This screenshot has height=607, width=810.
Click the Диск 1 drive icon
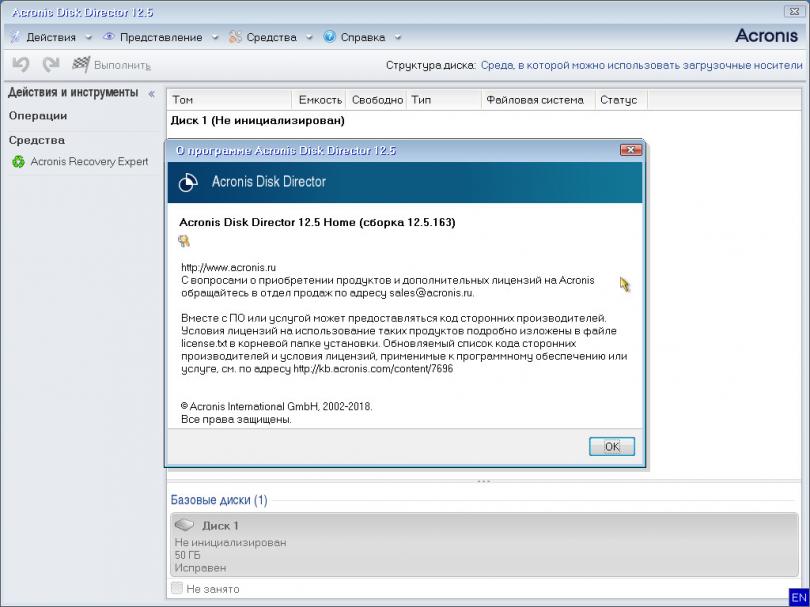[183, 525]
